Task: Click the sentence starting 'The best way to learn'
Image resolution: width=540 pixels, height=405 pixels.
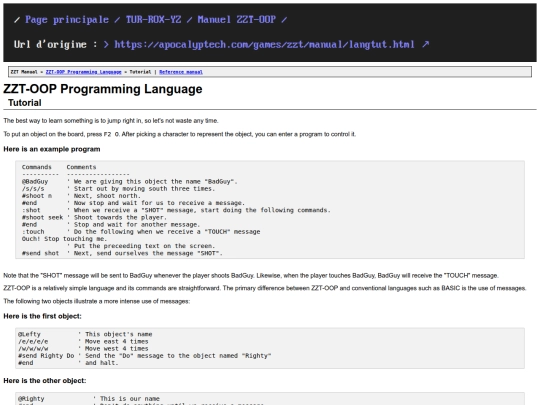Action: (x=111, y=121)
